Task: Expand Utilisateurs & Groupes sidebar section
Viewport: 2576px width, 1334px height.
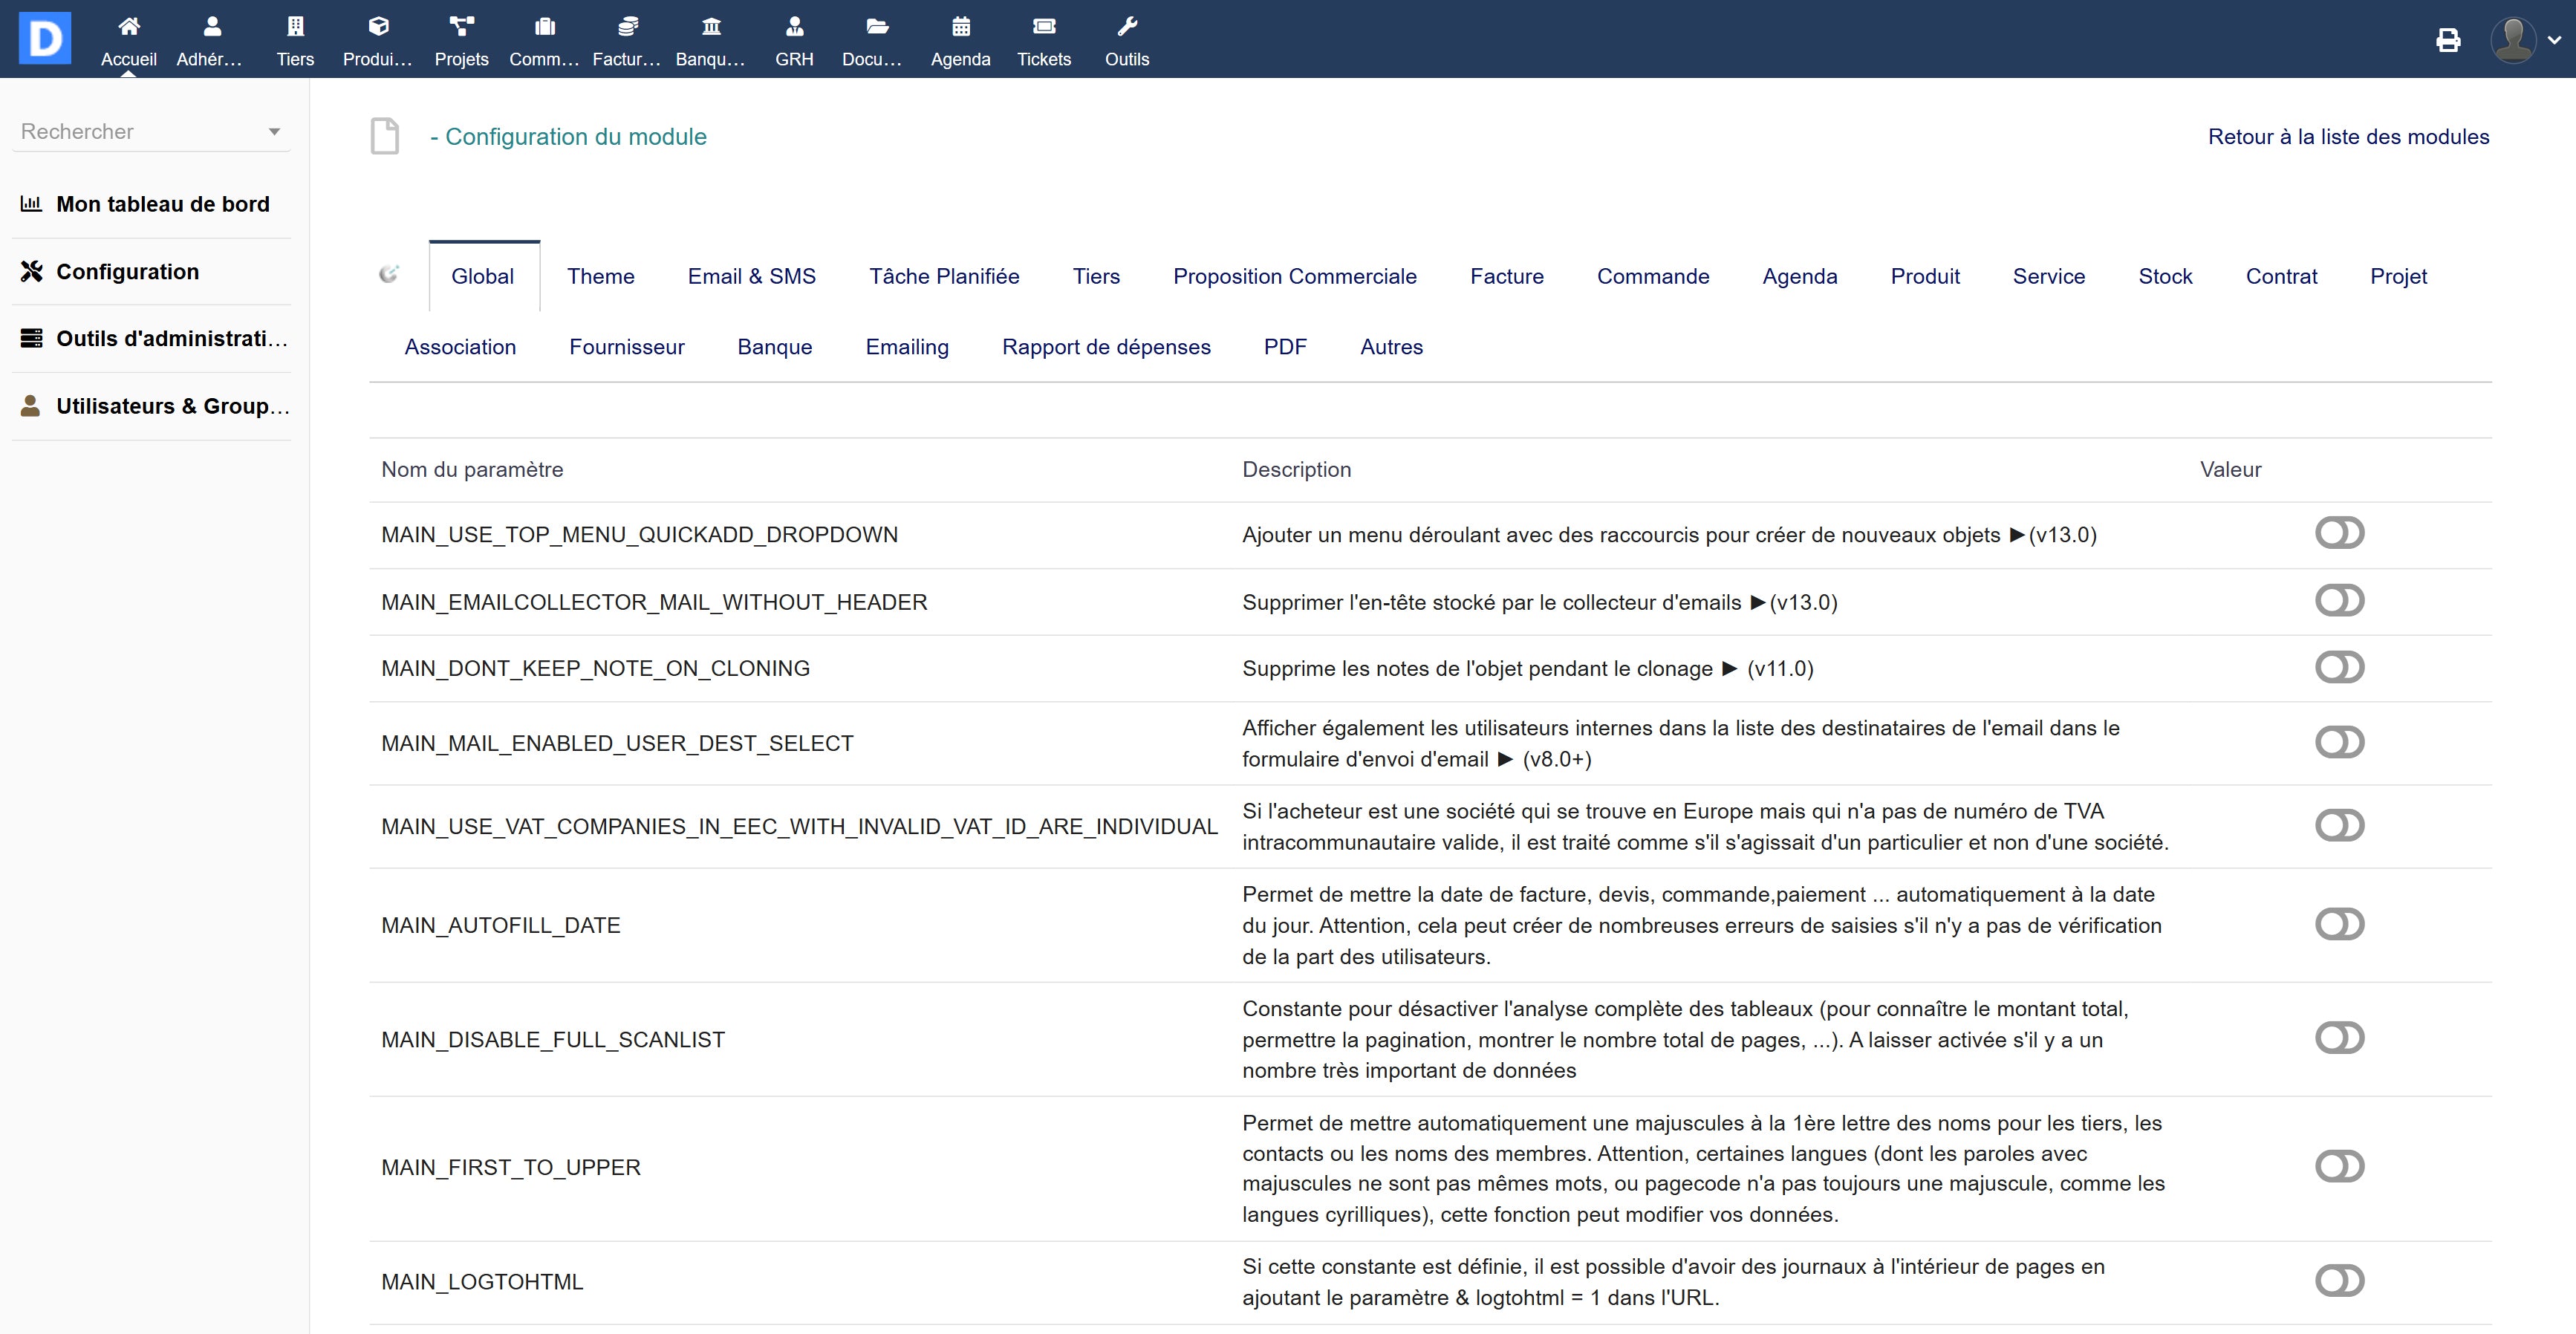Action: point(172,406)
